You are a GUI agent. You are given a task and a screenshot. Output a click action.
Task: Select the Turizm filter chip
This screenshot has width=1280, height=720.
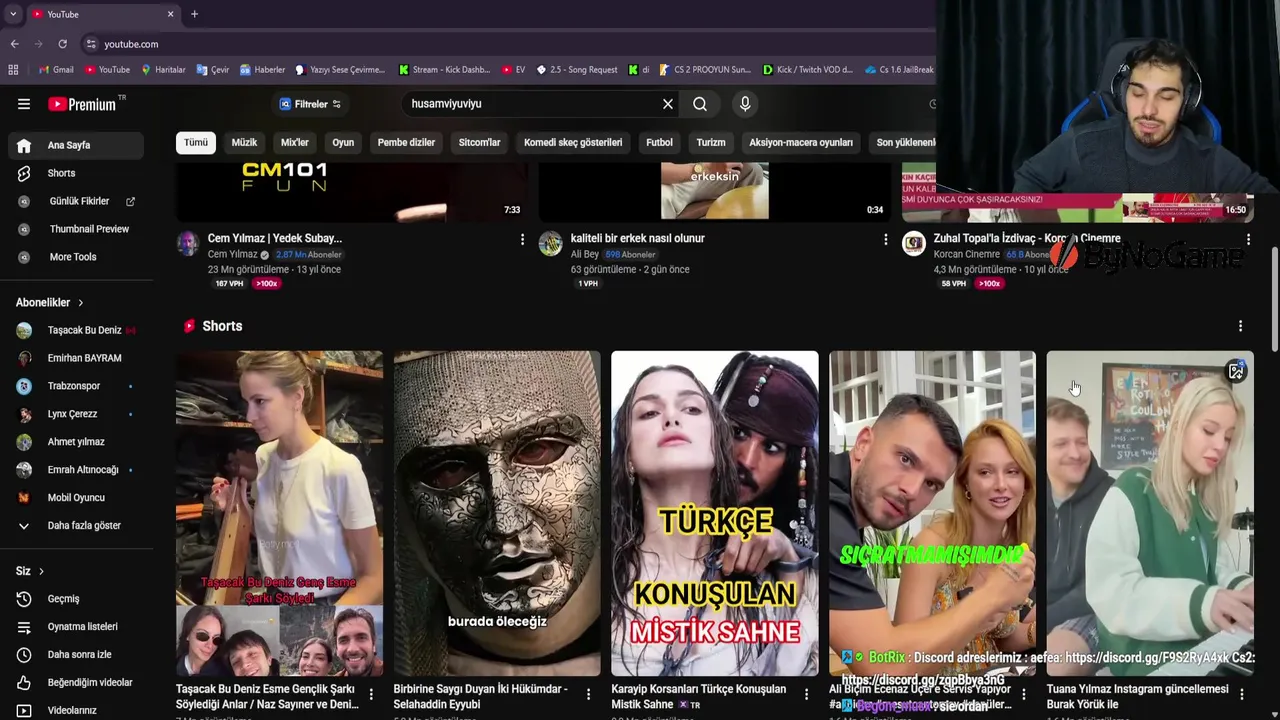pos(711,142)
